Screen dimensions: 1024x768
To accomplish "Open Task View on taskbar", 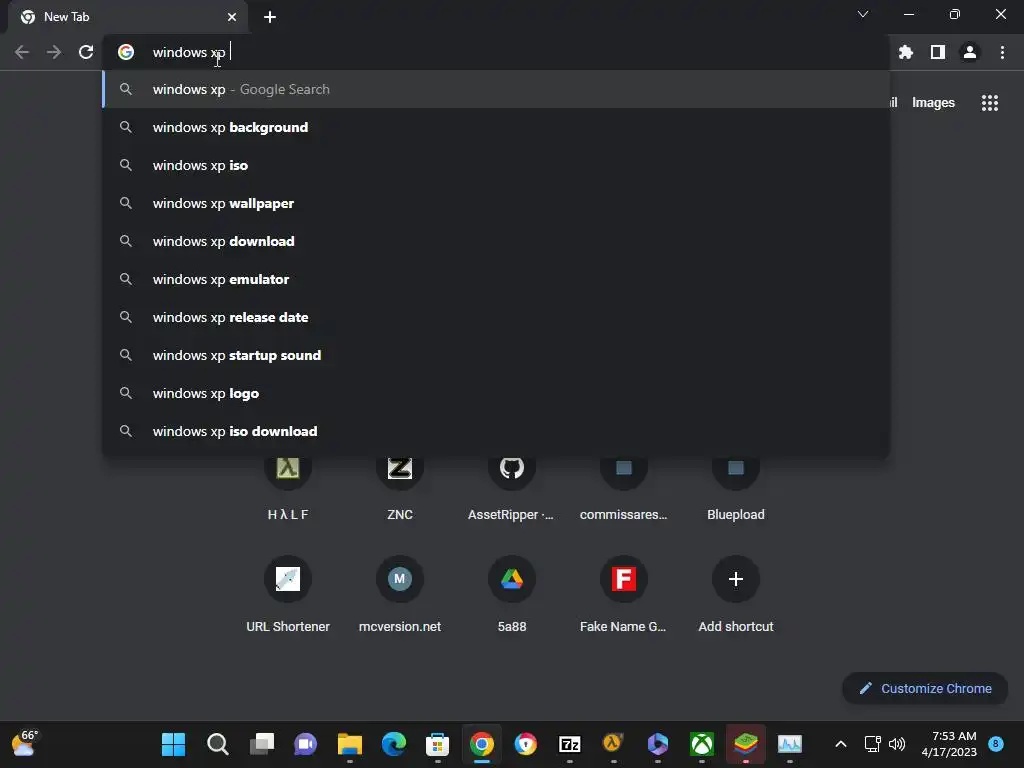I will tap(262, 744).
